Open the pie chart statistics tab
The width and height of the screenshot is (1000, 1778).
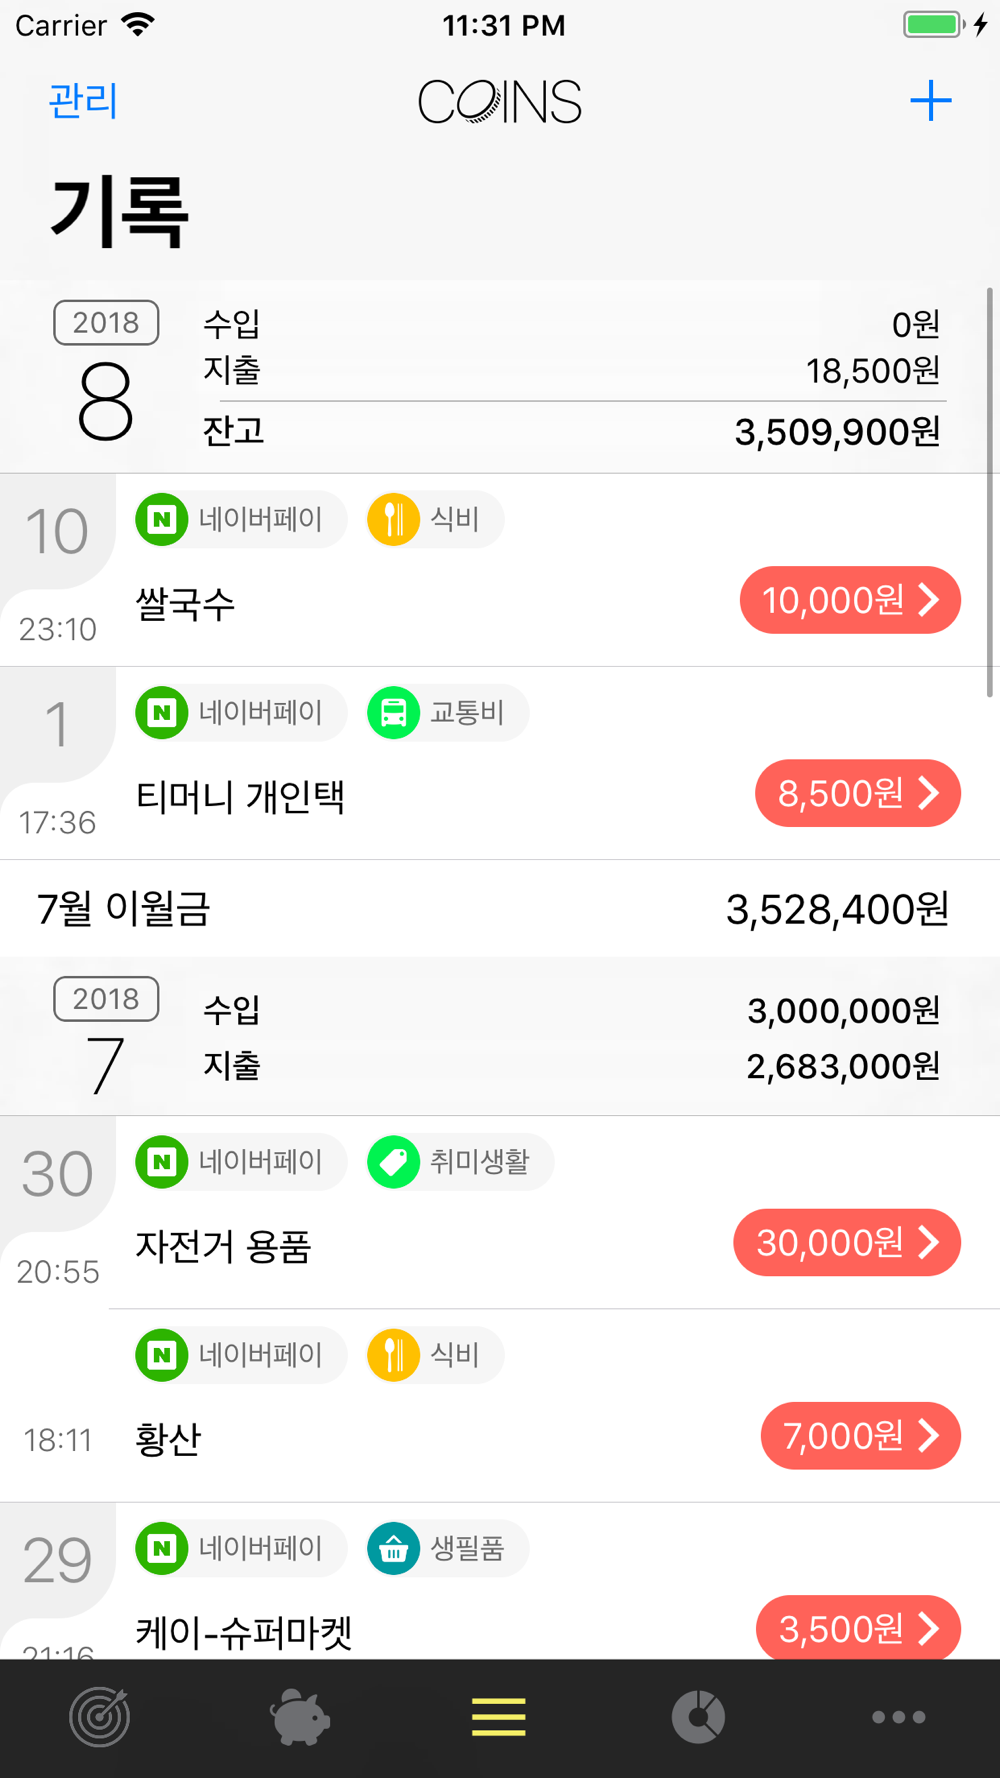[698, 1717]
